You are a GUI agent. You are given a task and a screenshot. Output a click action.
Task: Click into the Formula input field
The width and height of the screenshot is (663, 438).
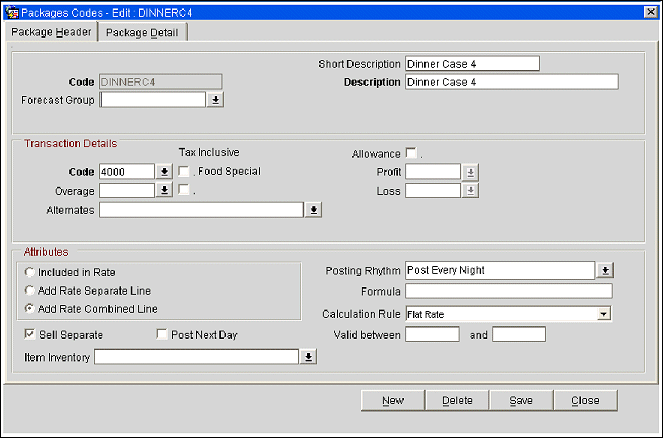click(x=508, y=291)
